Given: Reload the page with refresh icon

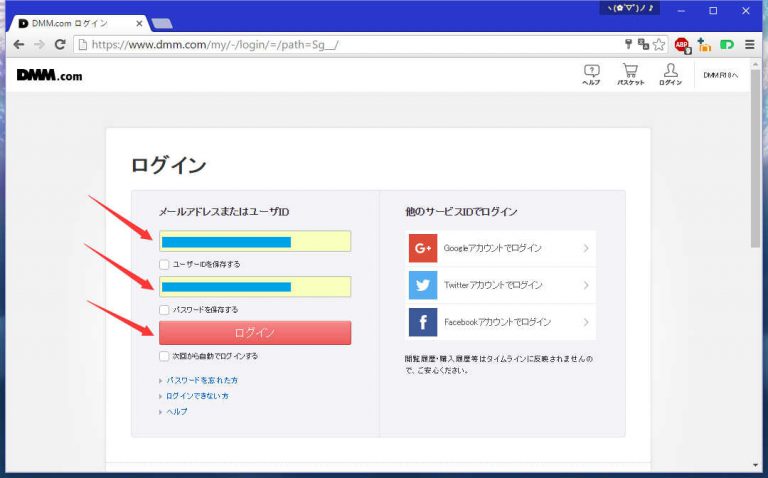Looking at the screenshot, I should [60, 45].
